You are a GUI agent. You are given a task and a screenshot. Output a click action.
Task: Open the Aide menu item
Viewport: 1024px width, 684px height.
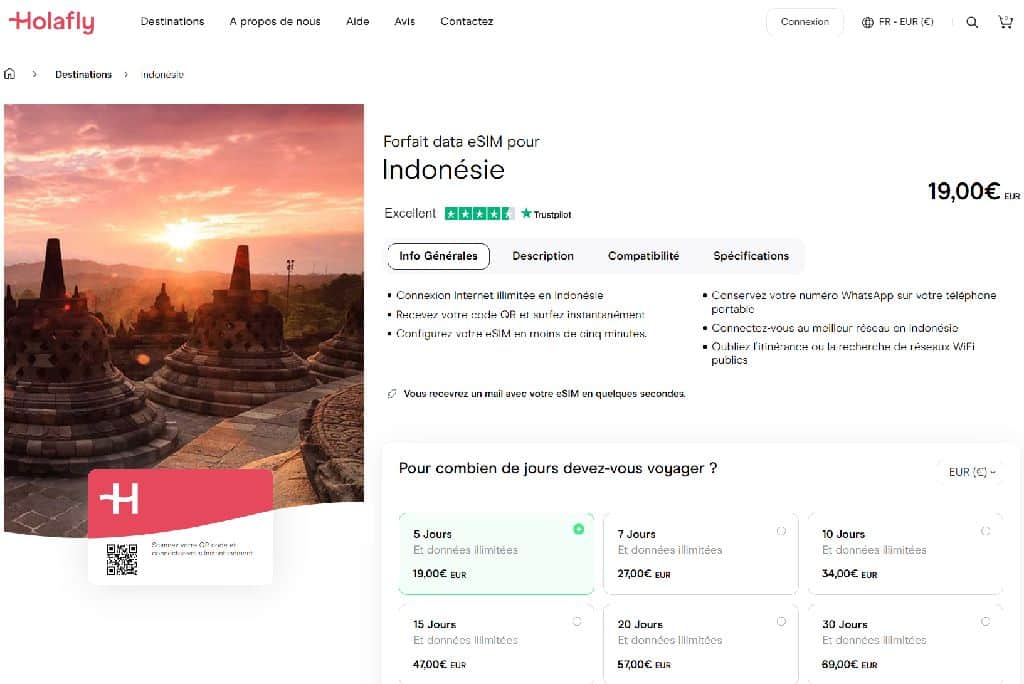[x=357, y=20]
